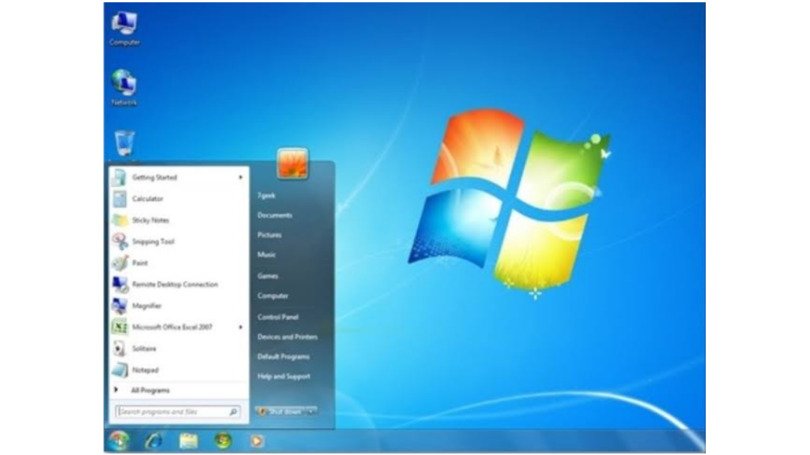Image resolution: width=810 pixels, height=455 pixels.
Task: Select the Snipping Tool text label
Action: 153,242
